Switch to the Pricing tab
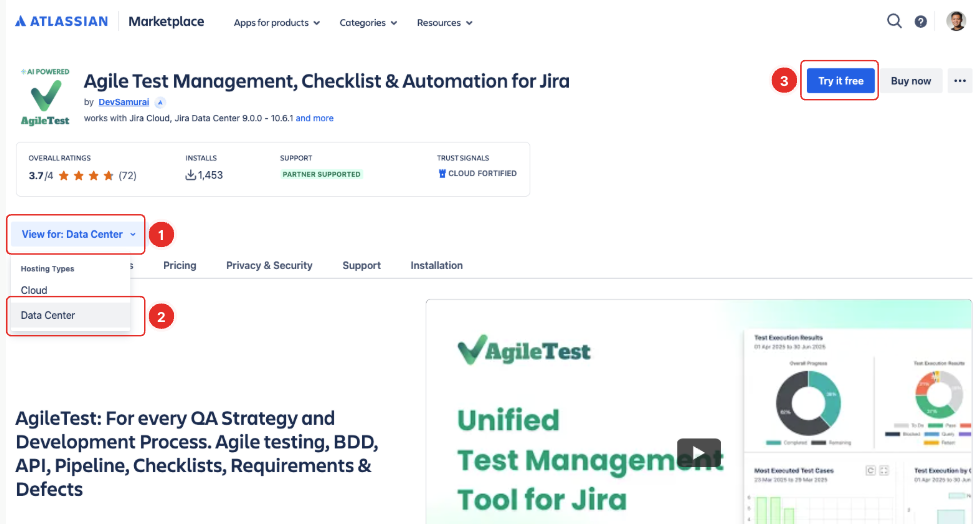The height and width of the screenshot is (524, 979). click(180, 265)
